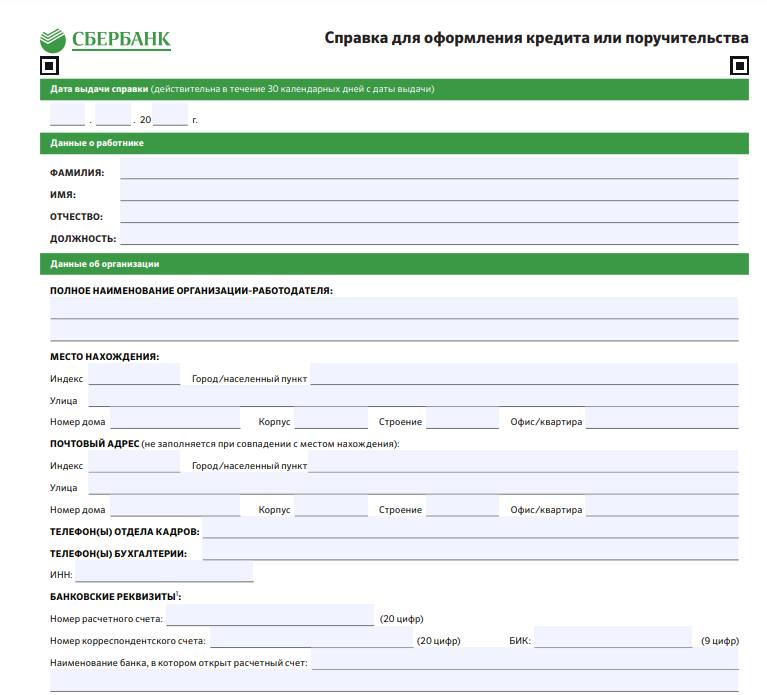This screenshot has height=695, width=767.
Task: Click the Сбербанк logo
Action: click(x=105, y=40)
